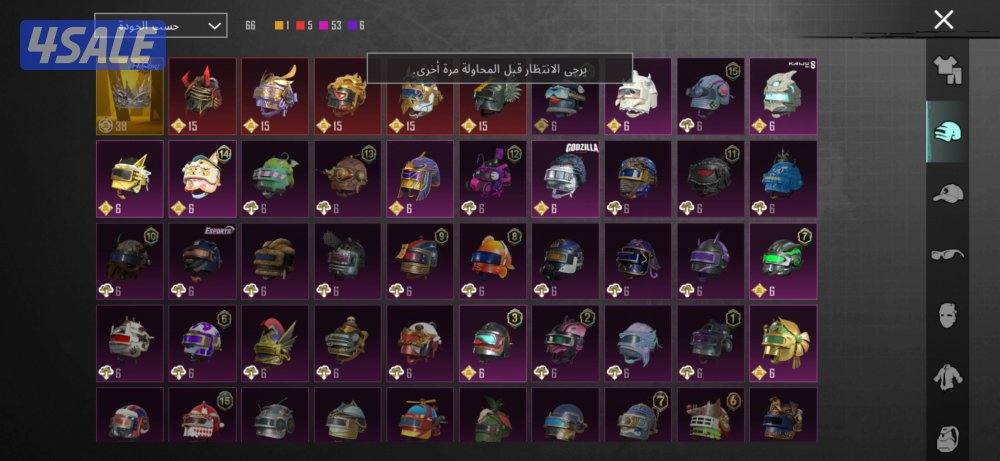1000x461 pixels.
Task: Select the Esports-labeled helmet skin
Action: [x=202, y=261]
